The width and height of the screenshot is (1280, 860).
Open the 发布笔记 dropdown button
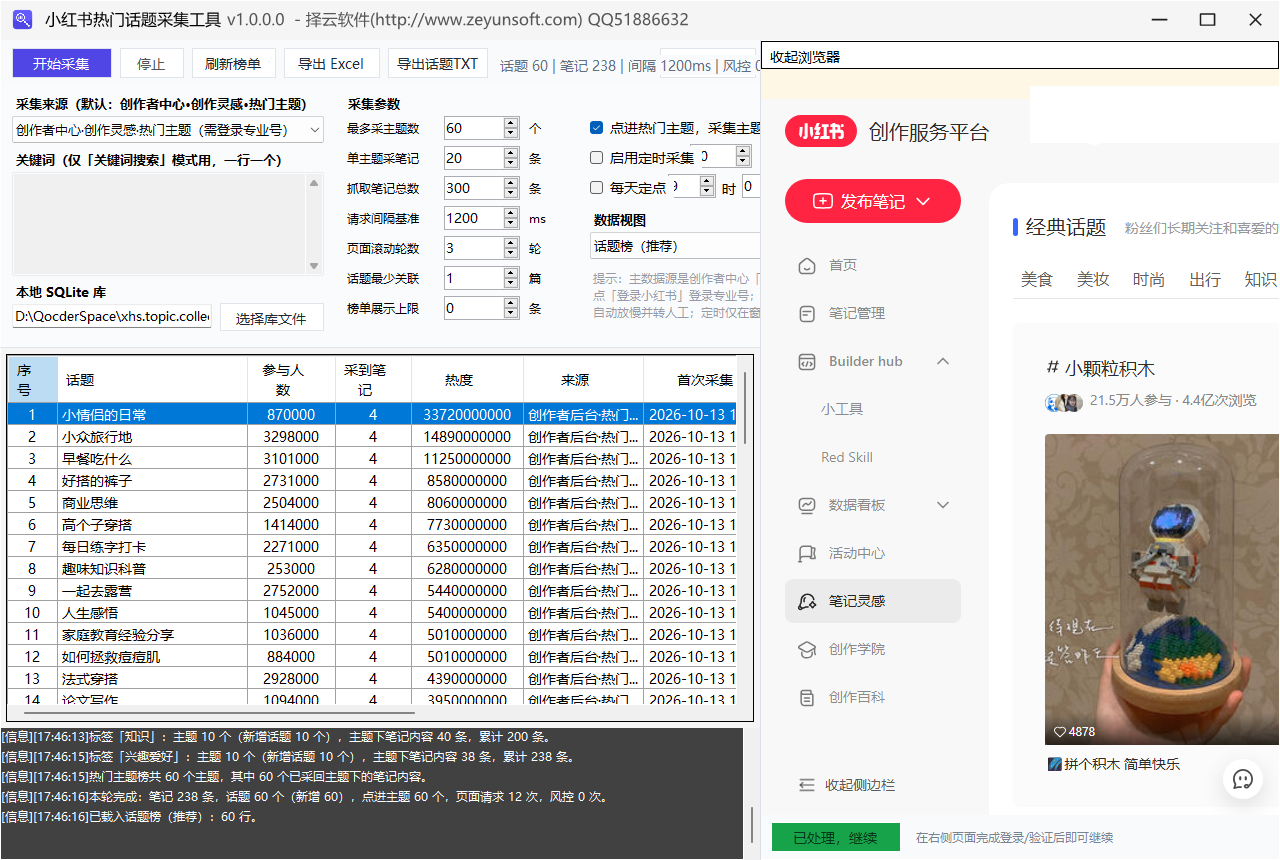point(873,201)
